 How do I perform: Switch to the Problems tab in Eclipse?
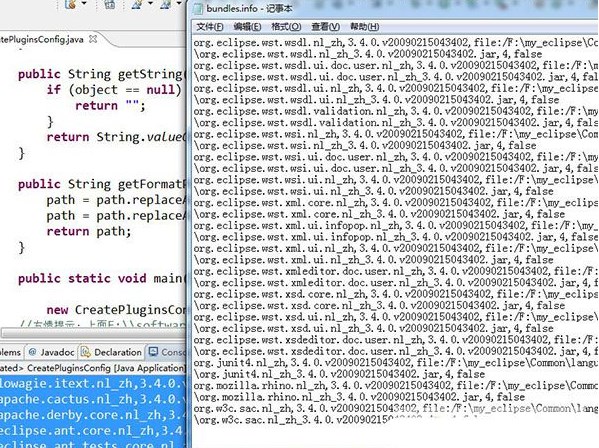(10, 352)
